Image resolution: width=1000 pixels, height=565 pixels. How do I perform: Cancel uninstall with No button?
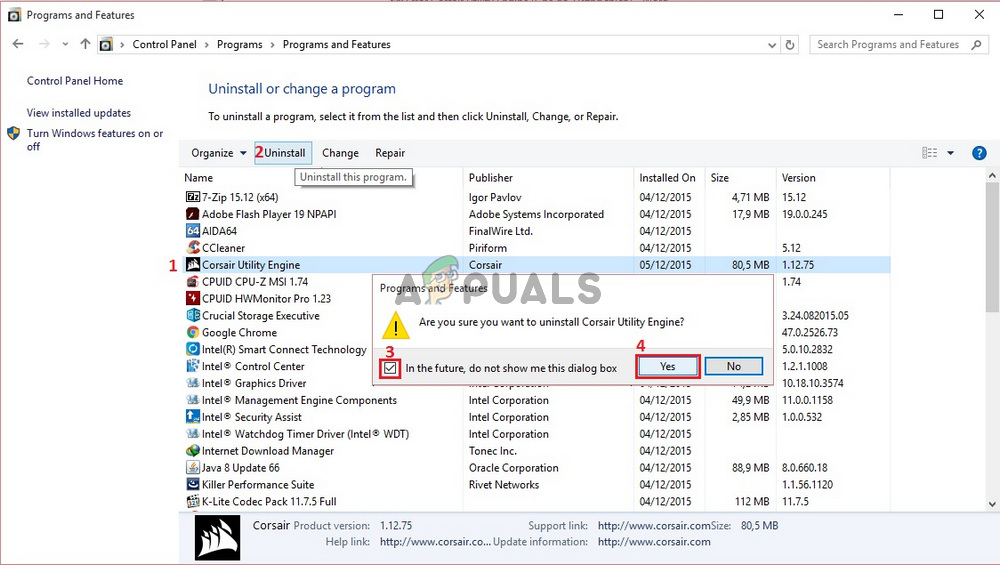733,366
